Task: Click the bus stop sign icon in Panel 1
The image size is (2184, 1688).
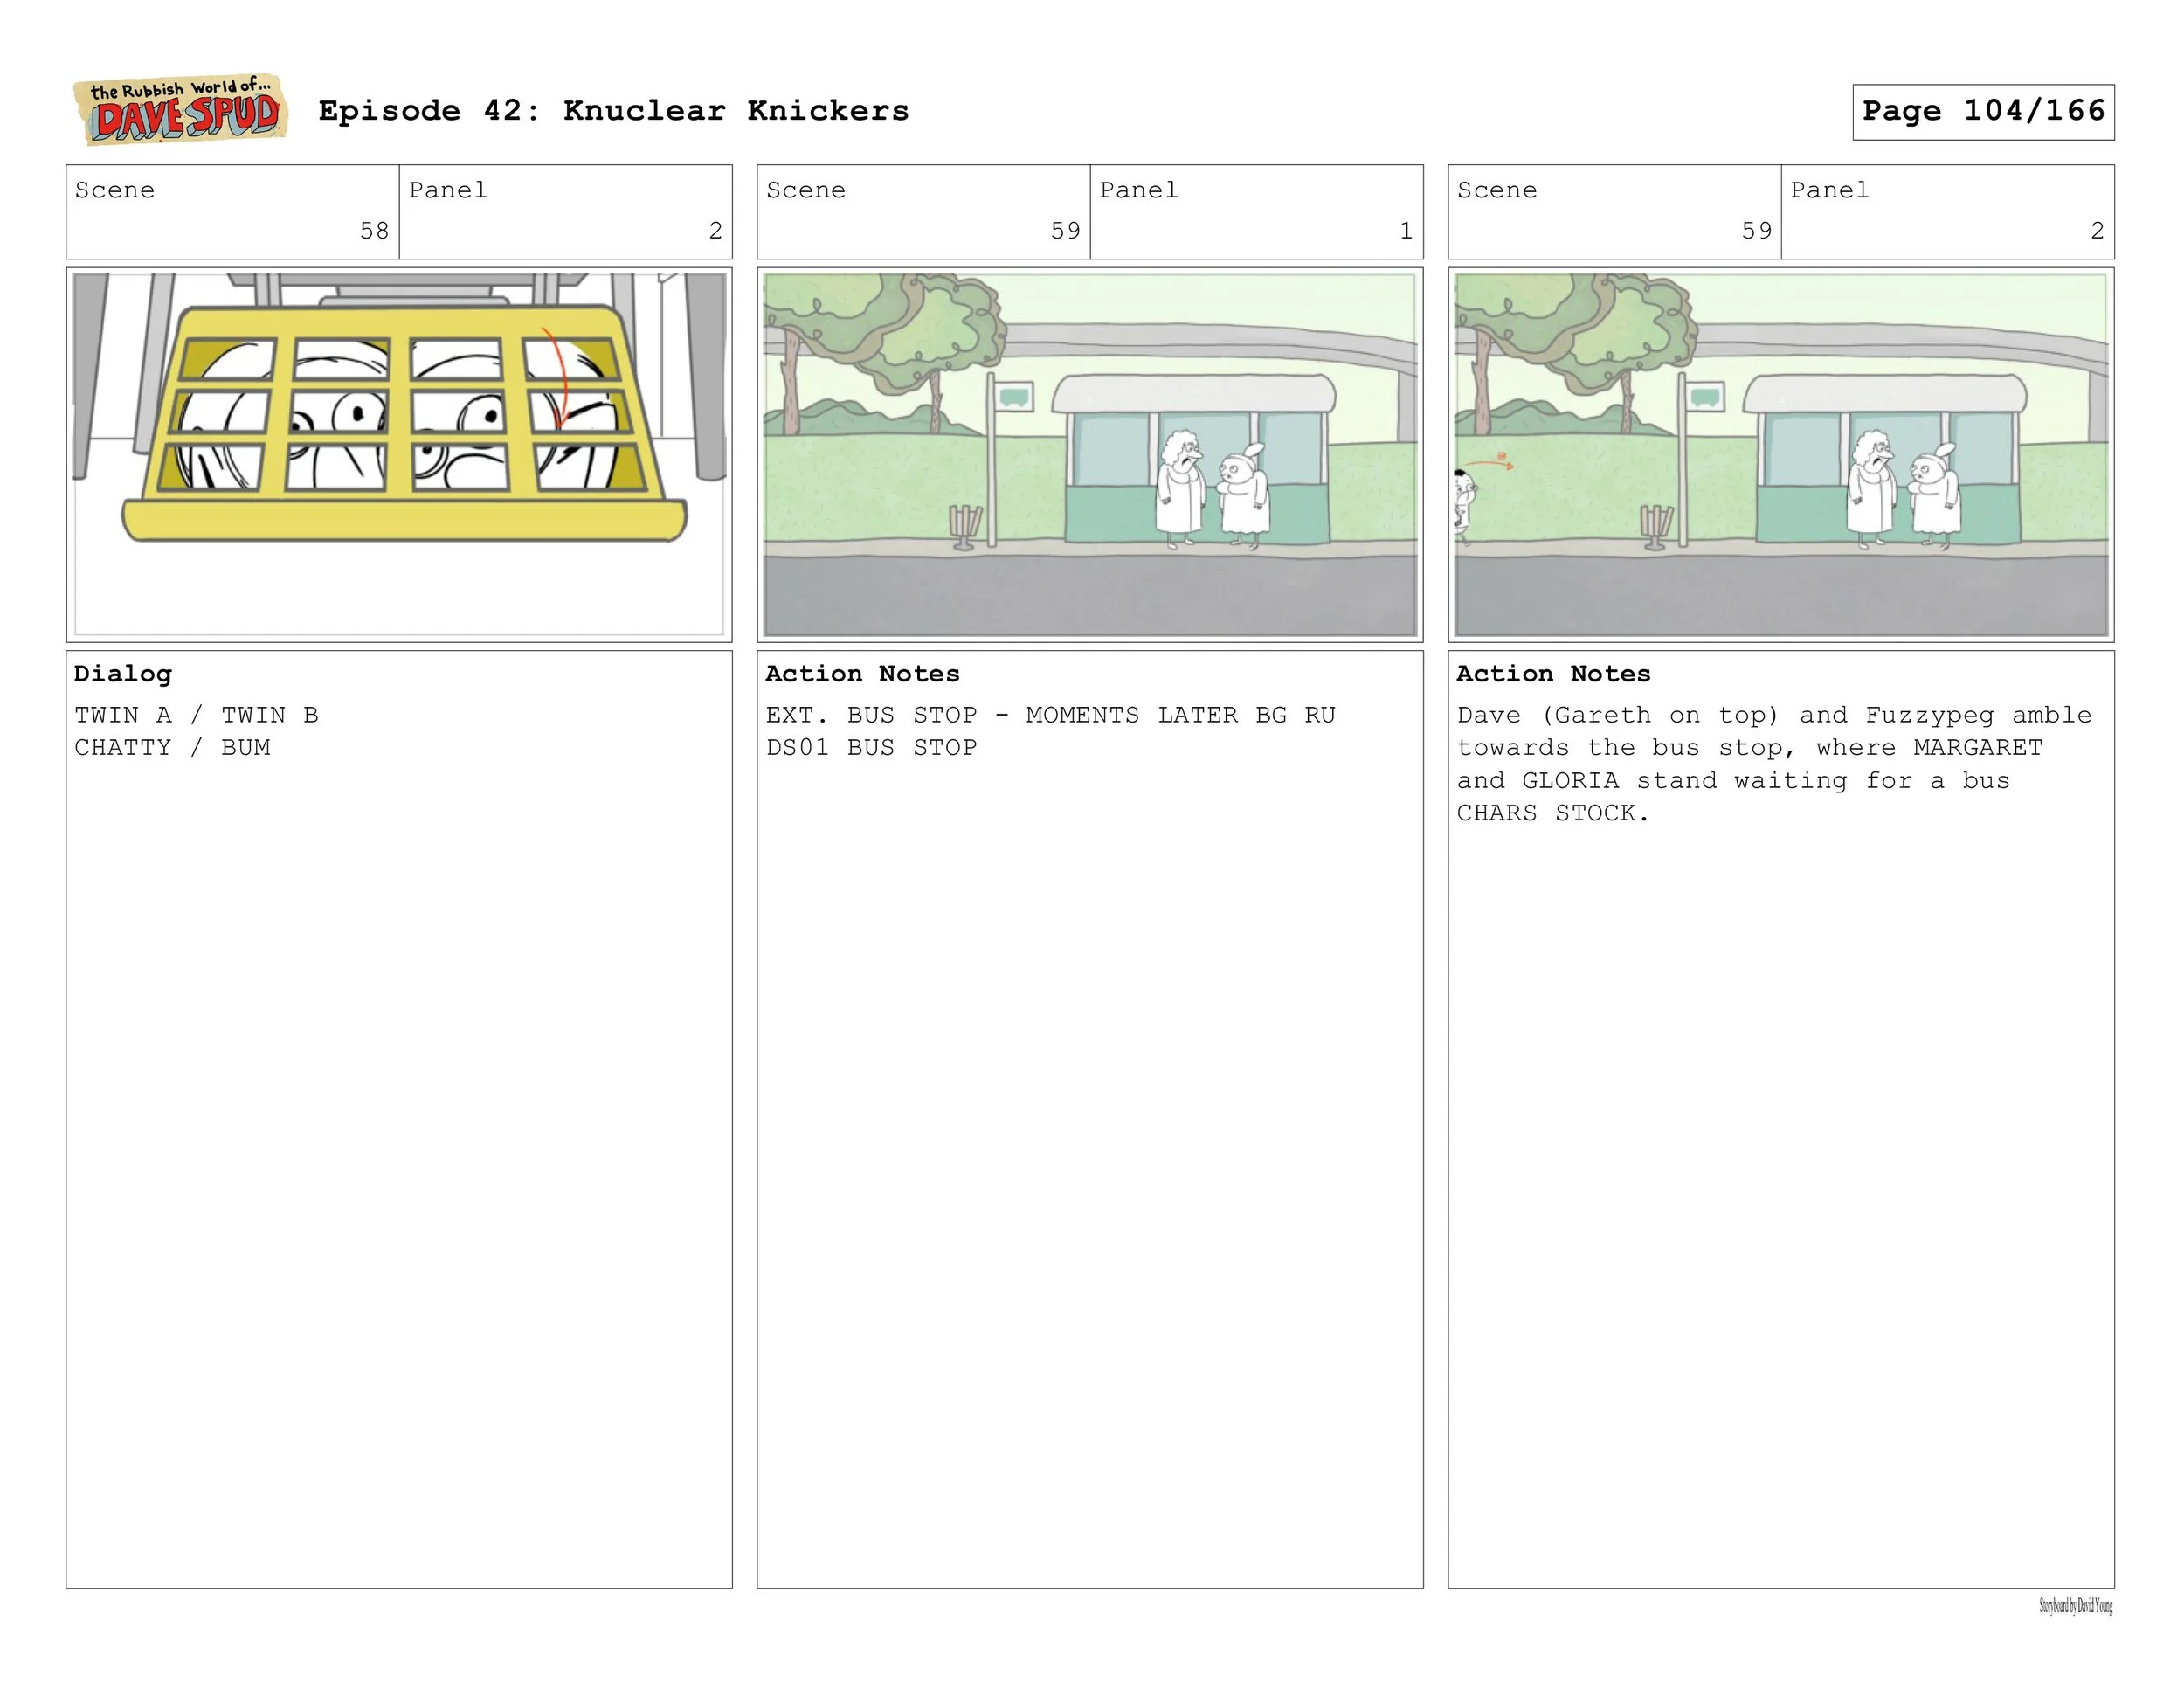Action: pyautogui.click(x=1014, y=397)
